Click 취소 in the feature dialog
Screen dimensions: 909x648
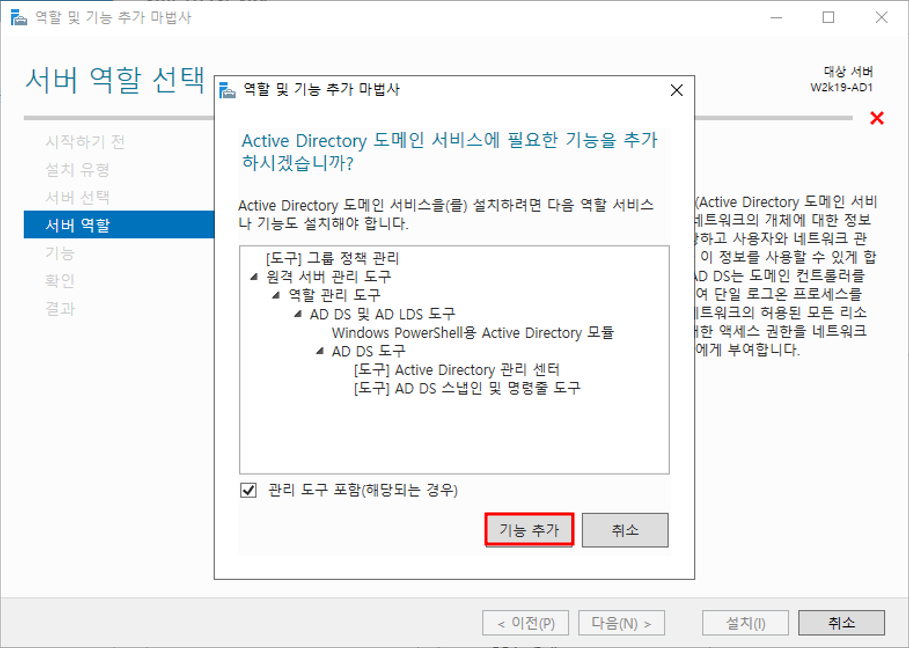click(625, 530)
